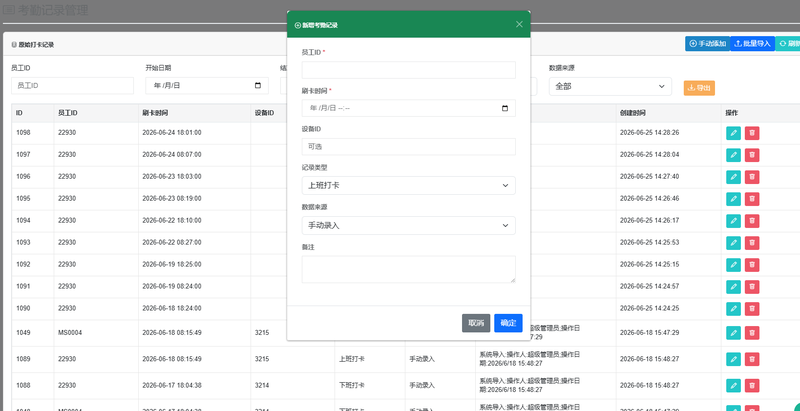Click 下班打卡 cell in row 1088

tap(352, 386)
